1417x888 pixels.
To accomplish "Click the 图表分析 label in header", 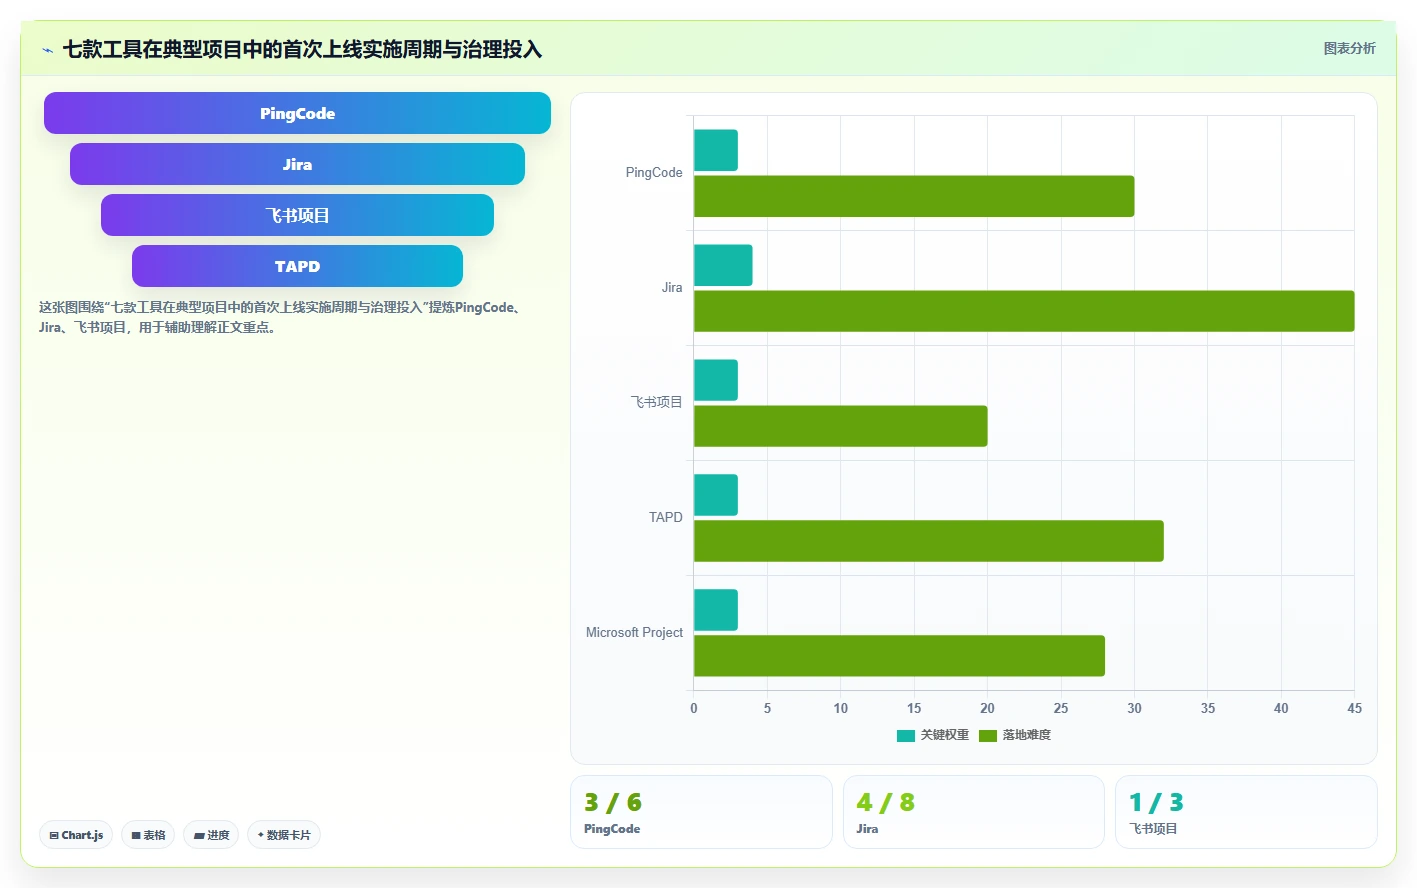I will (x=1349, y=48).
